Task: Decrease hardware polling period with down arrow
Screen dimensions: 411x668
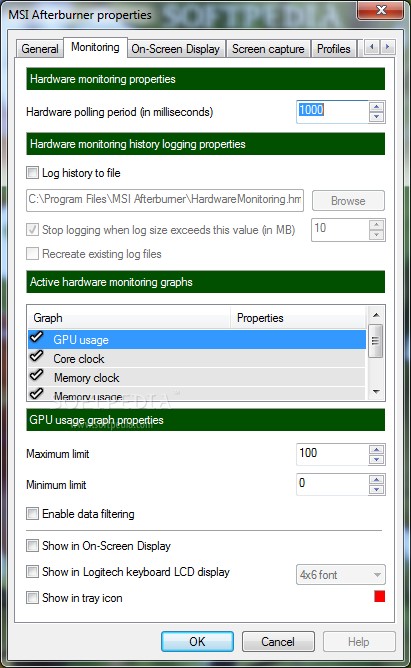Action: (x=377, y=117)
